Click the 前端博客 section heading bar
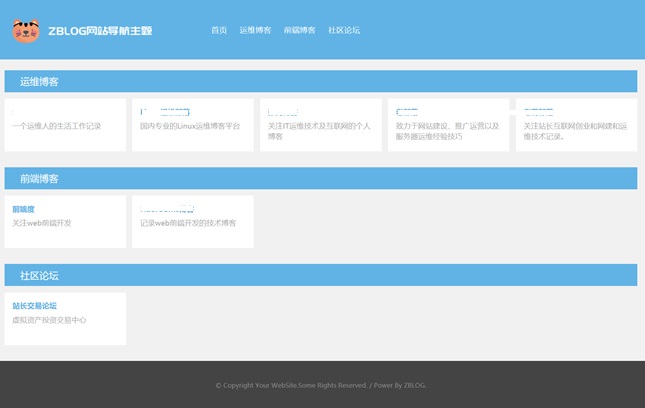Viewport: 645px width, 408px height. pos(321,178)
